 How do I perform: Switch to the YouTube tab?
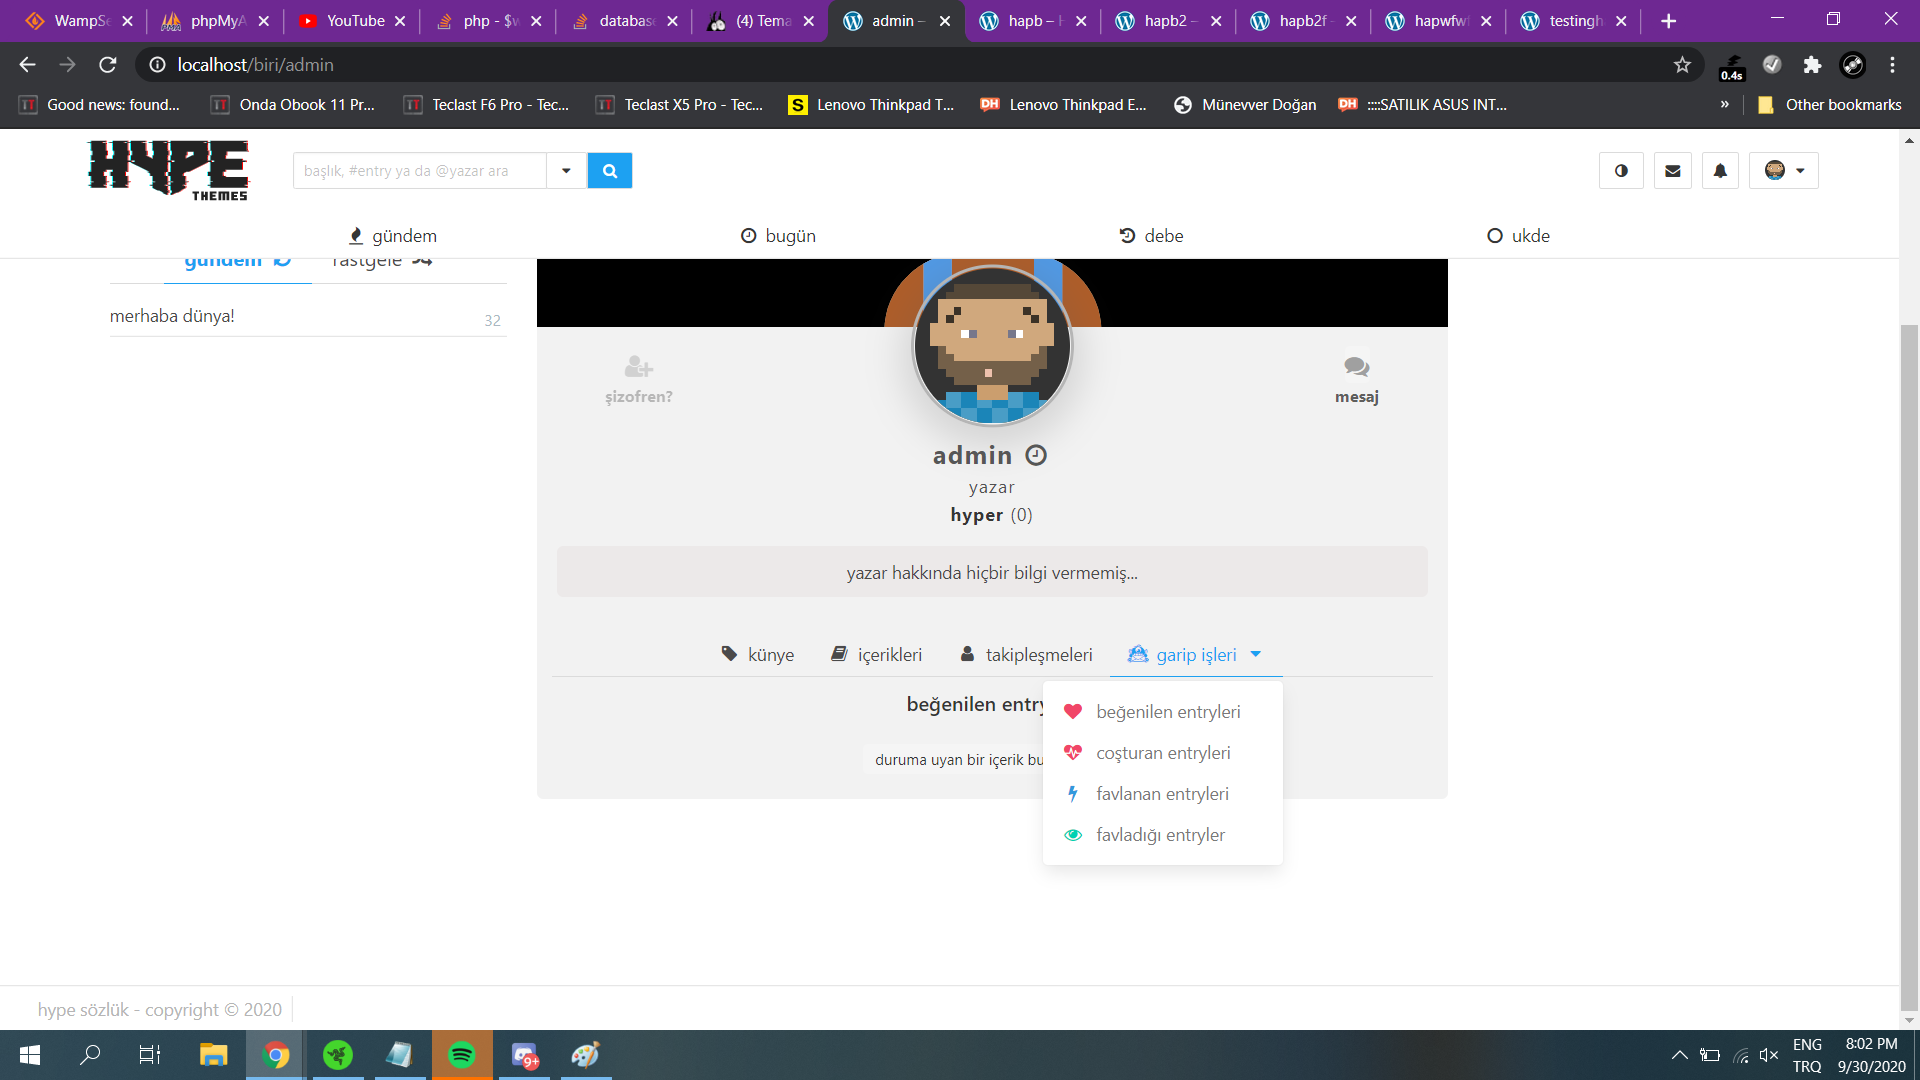pos(352,21)
